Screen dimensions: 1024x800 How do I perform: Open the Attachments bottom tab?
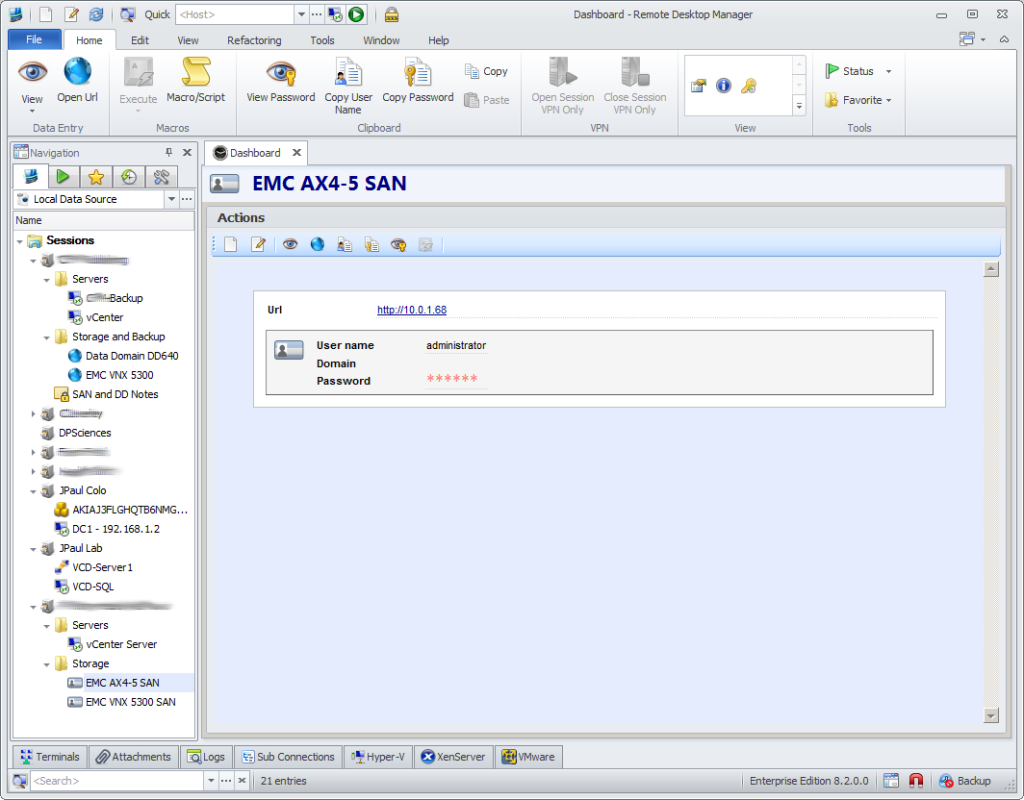coord(134,757)
